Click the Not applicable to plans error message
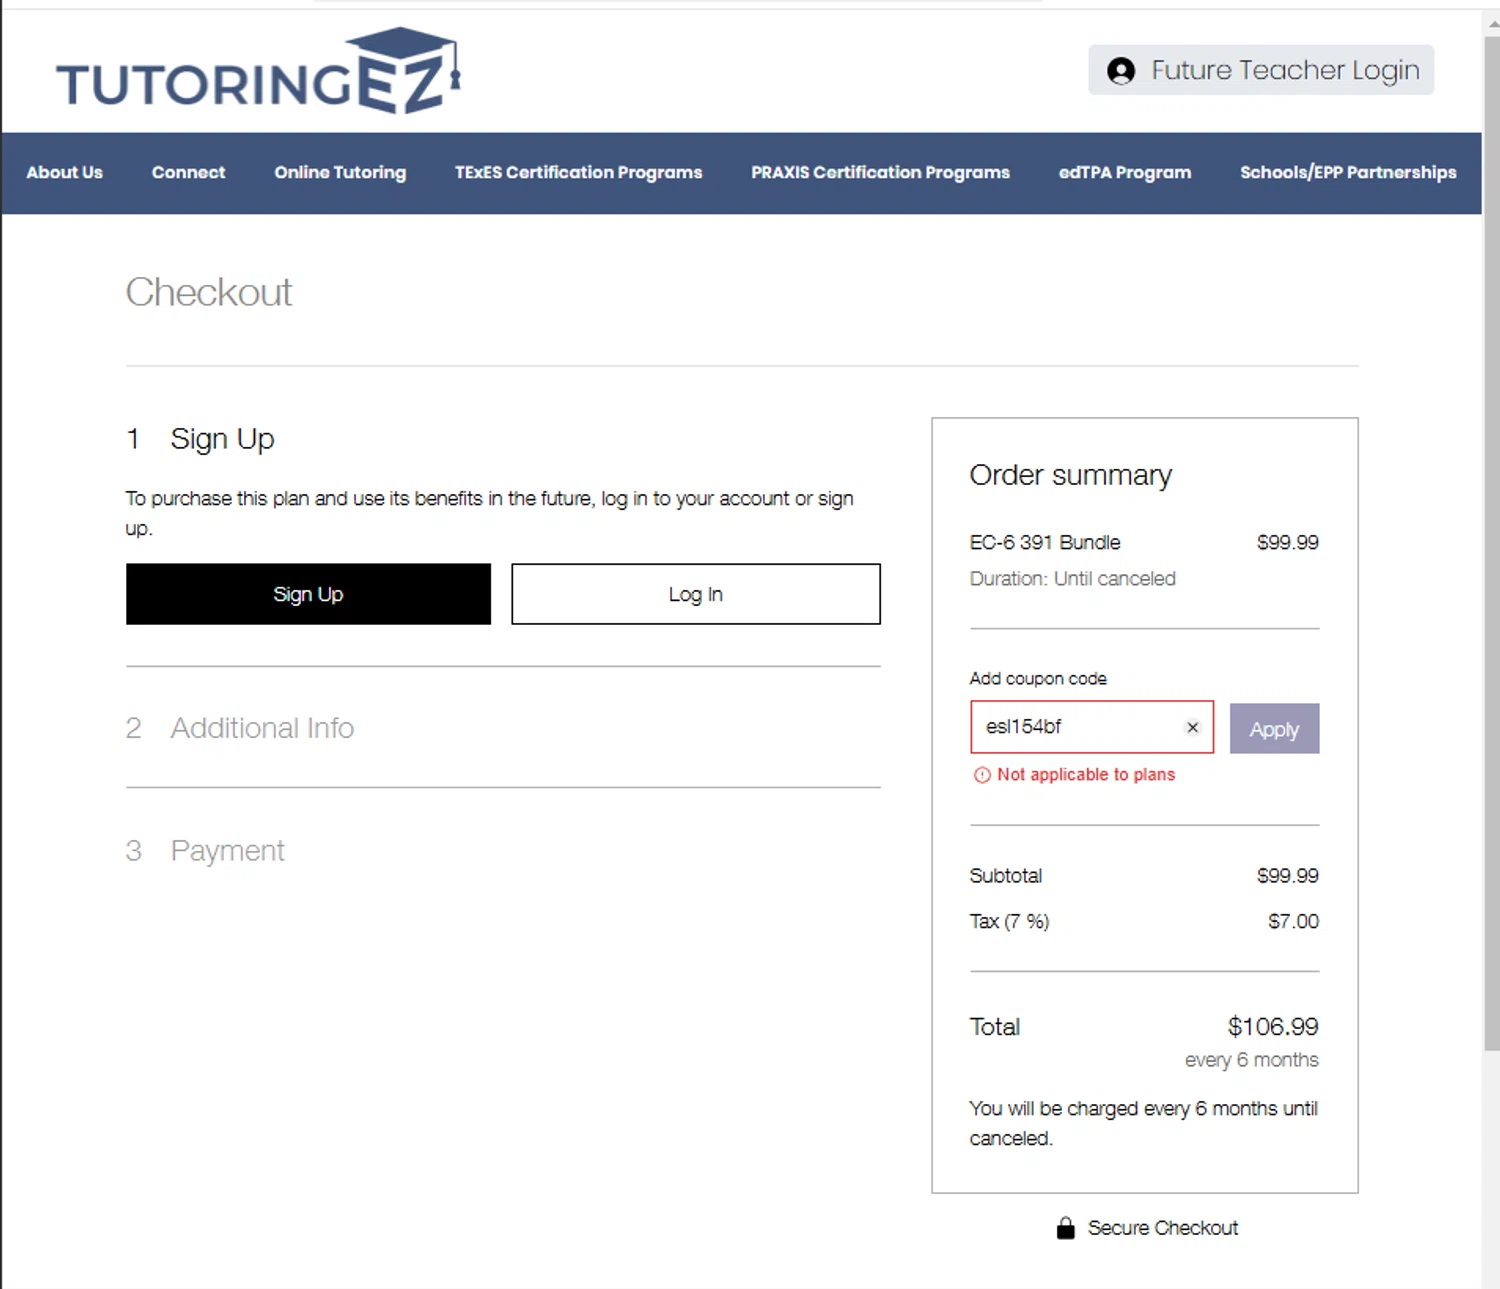 click(x=1086, y=775)
